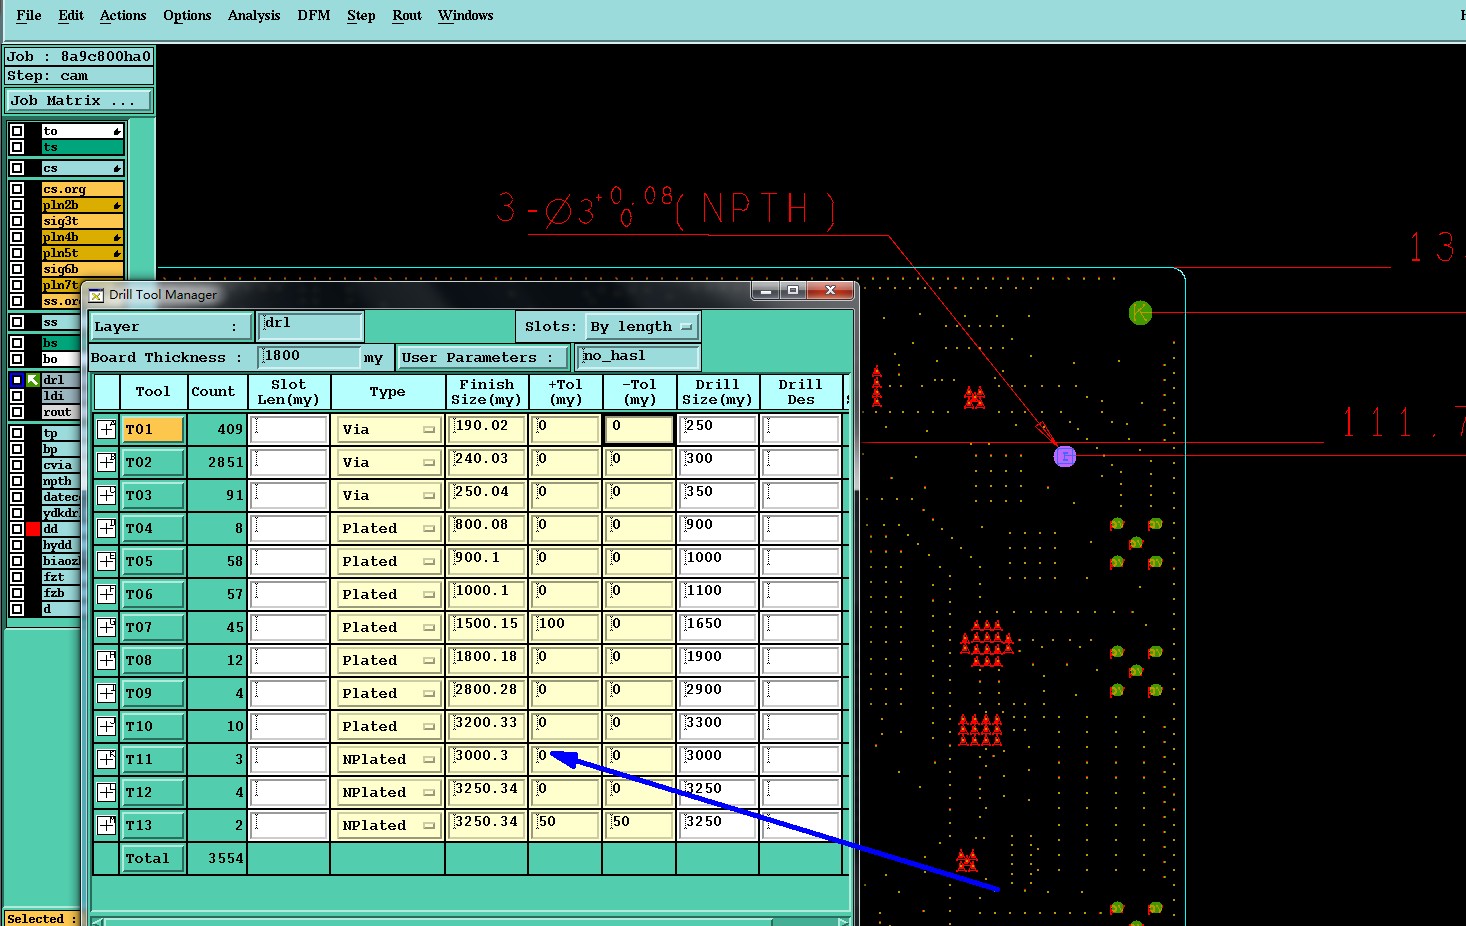Toggle the checkbox for layer 'to'
The width and height of the screenshot is (1466, 926).
coord(17,131)
